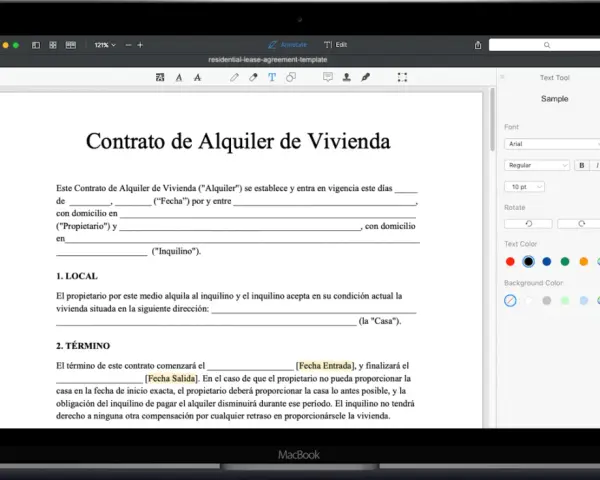Choose the white background color
The width and height of the screenshot is (600, 480).
(528, 300)
